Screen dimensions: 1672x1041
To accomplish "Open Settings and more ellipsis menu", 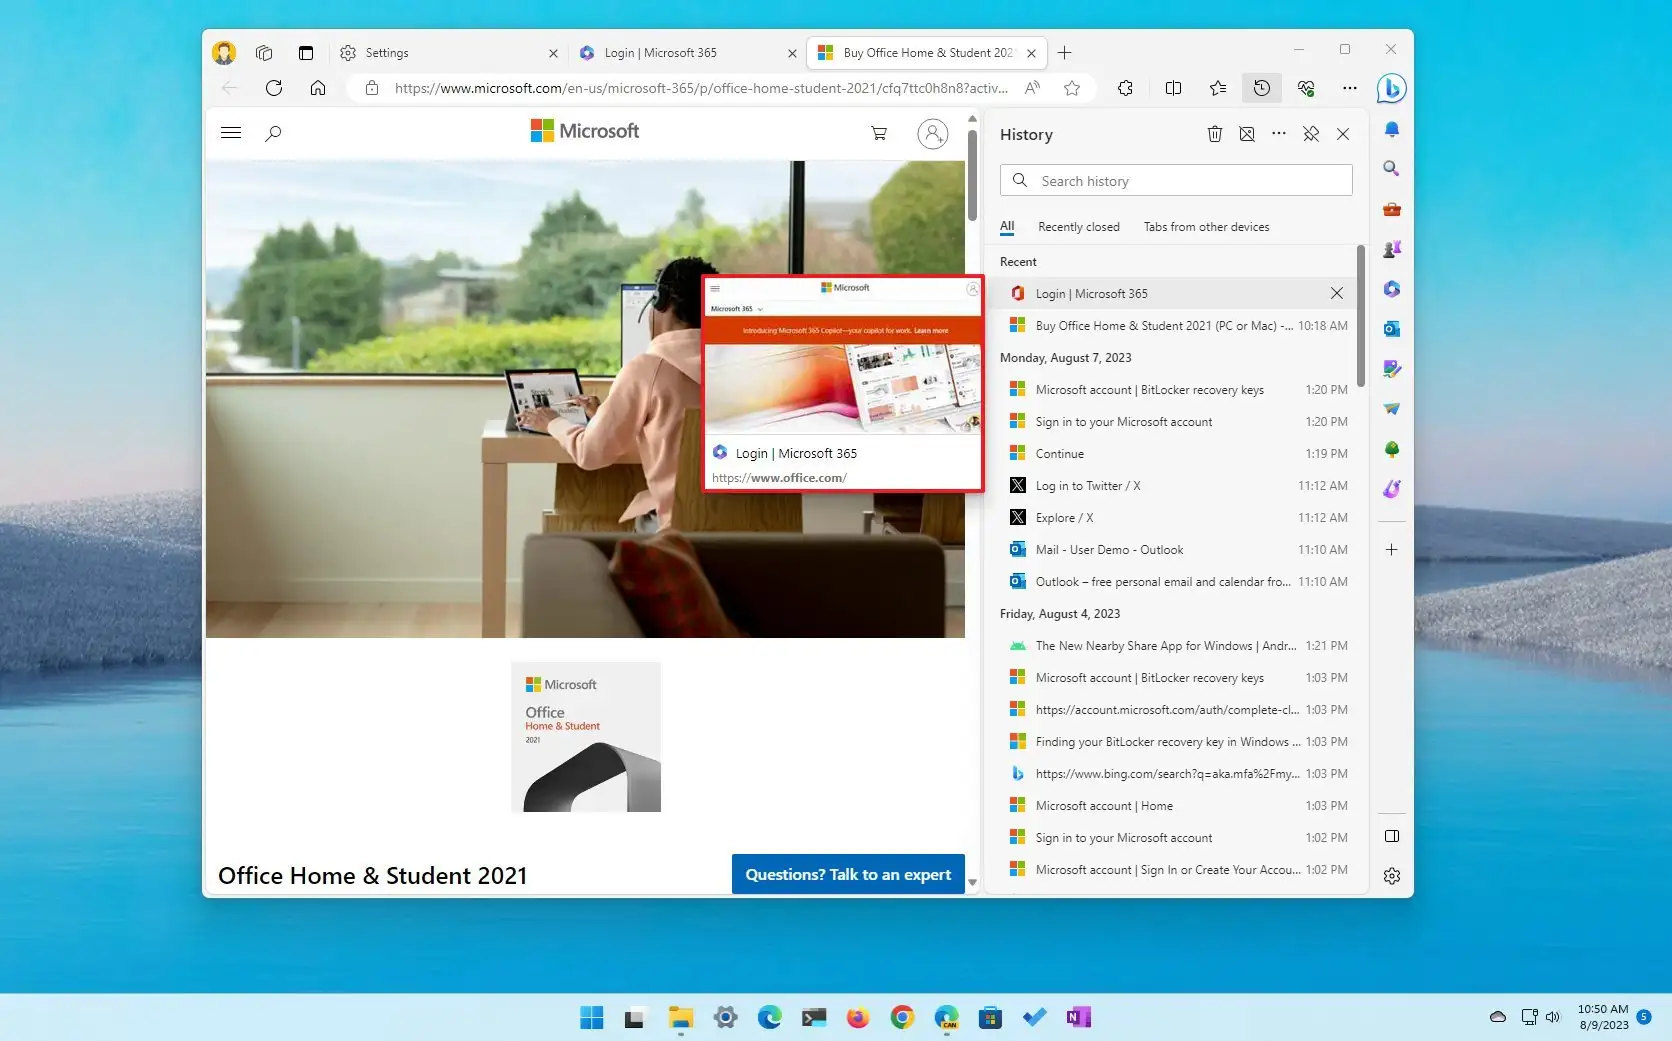I will point(1349,88).
